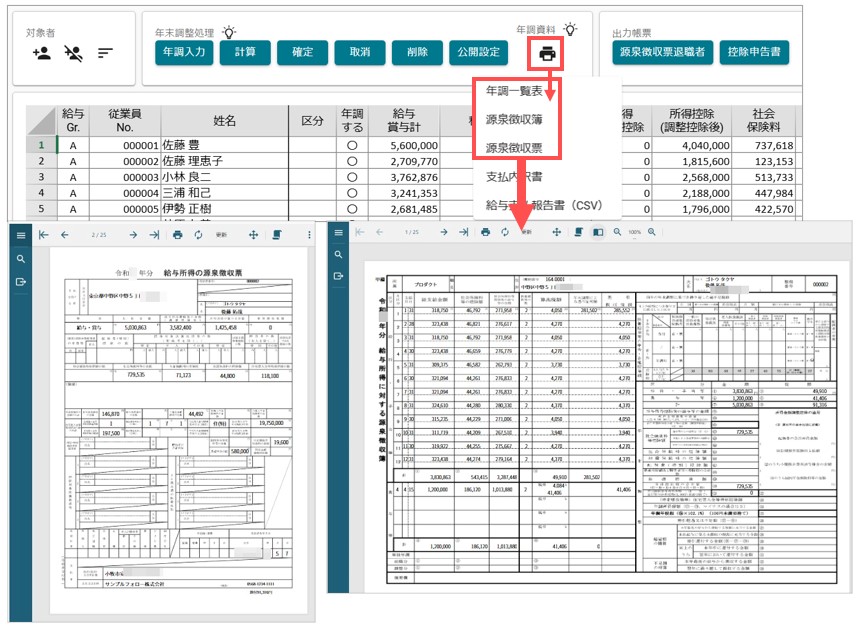Toggle 年調する circle for 三浦 和己
This screenshot has height=625, width=857.
pos(352,193)
